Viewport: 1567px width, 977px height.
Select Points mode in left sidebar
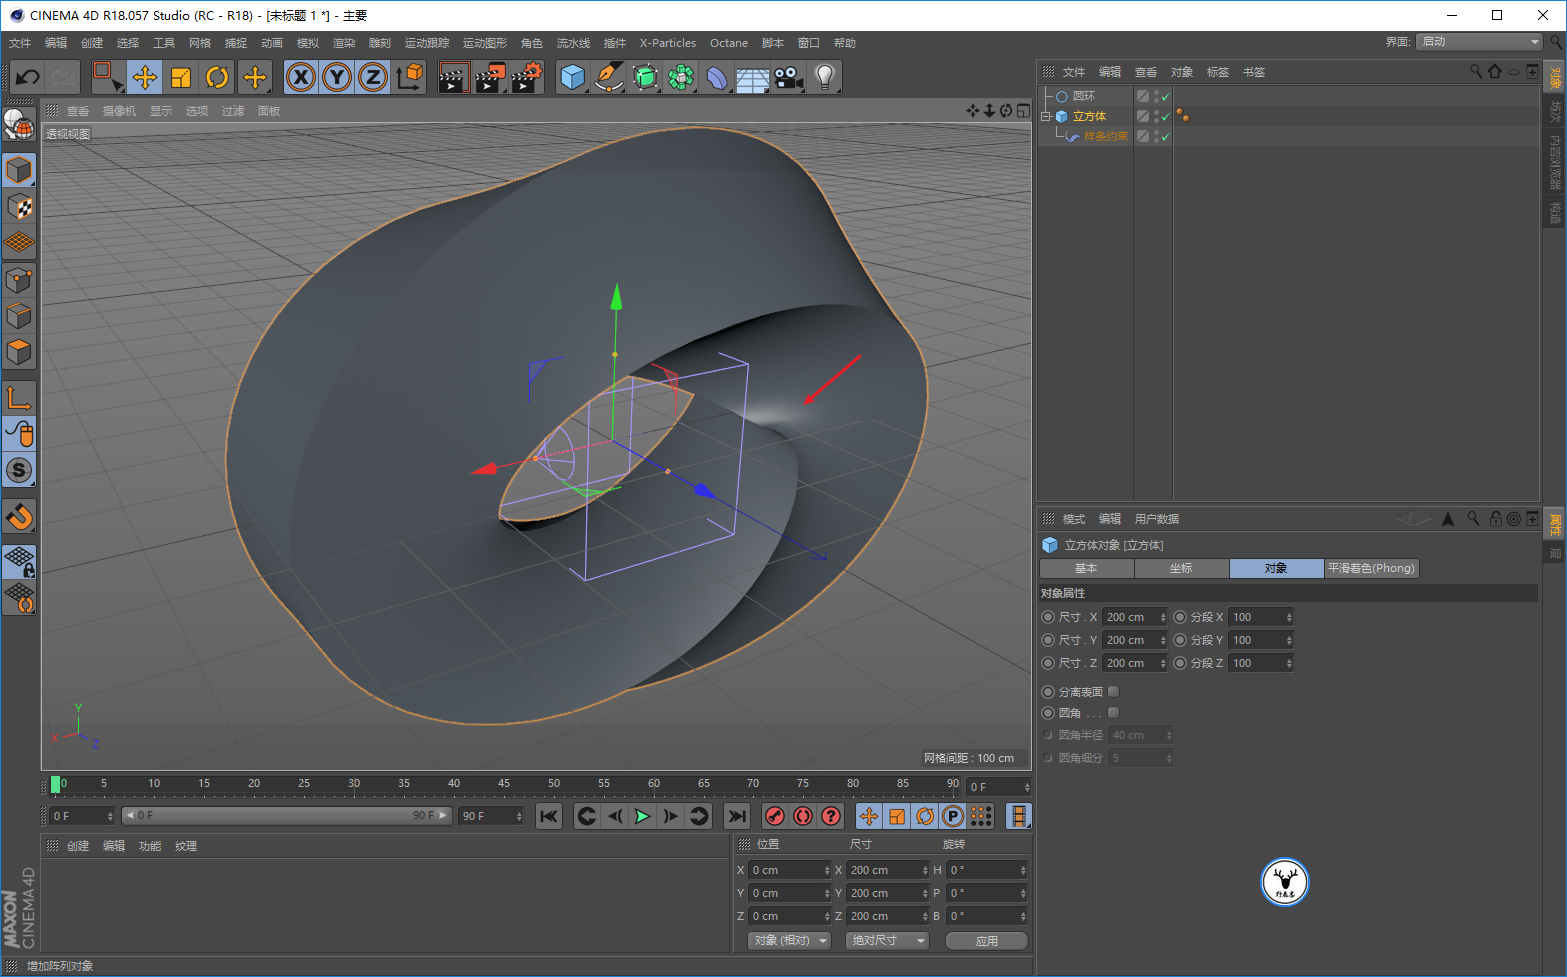tap(19, 280)
